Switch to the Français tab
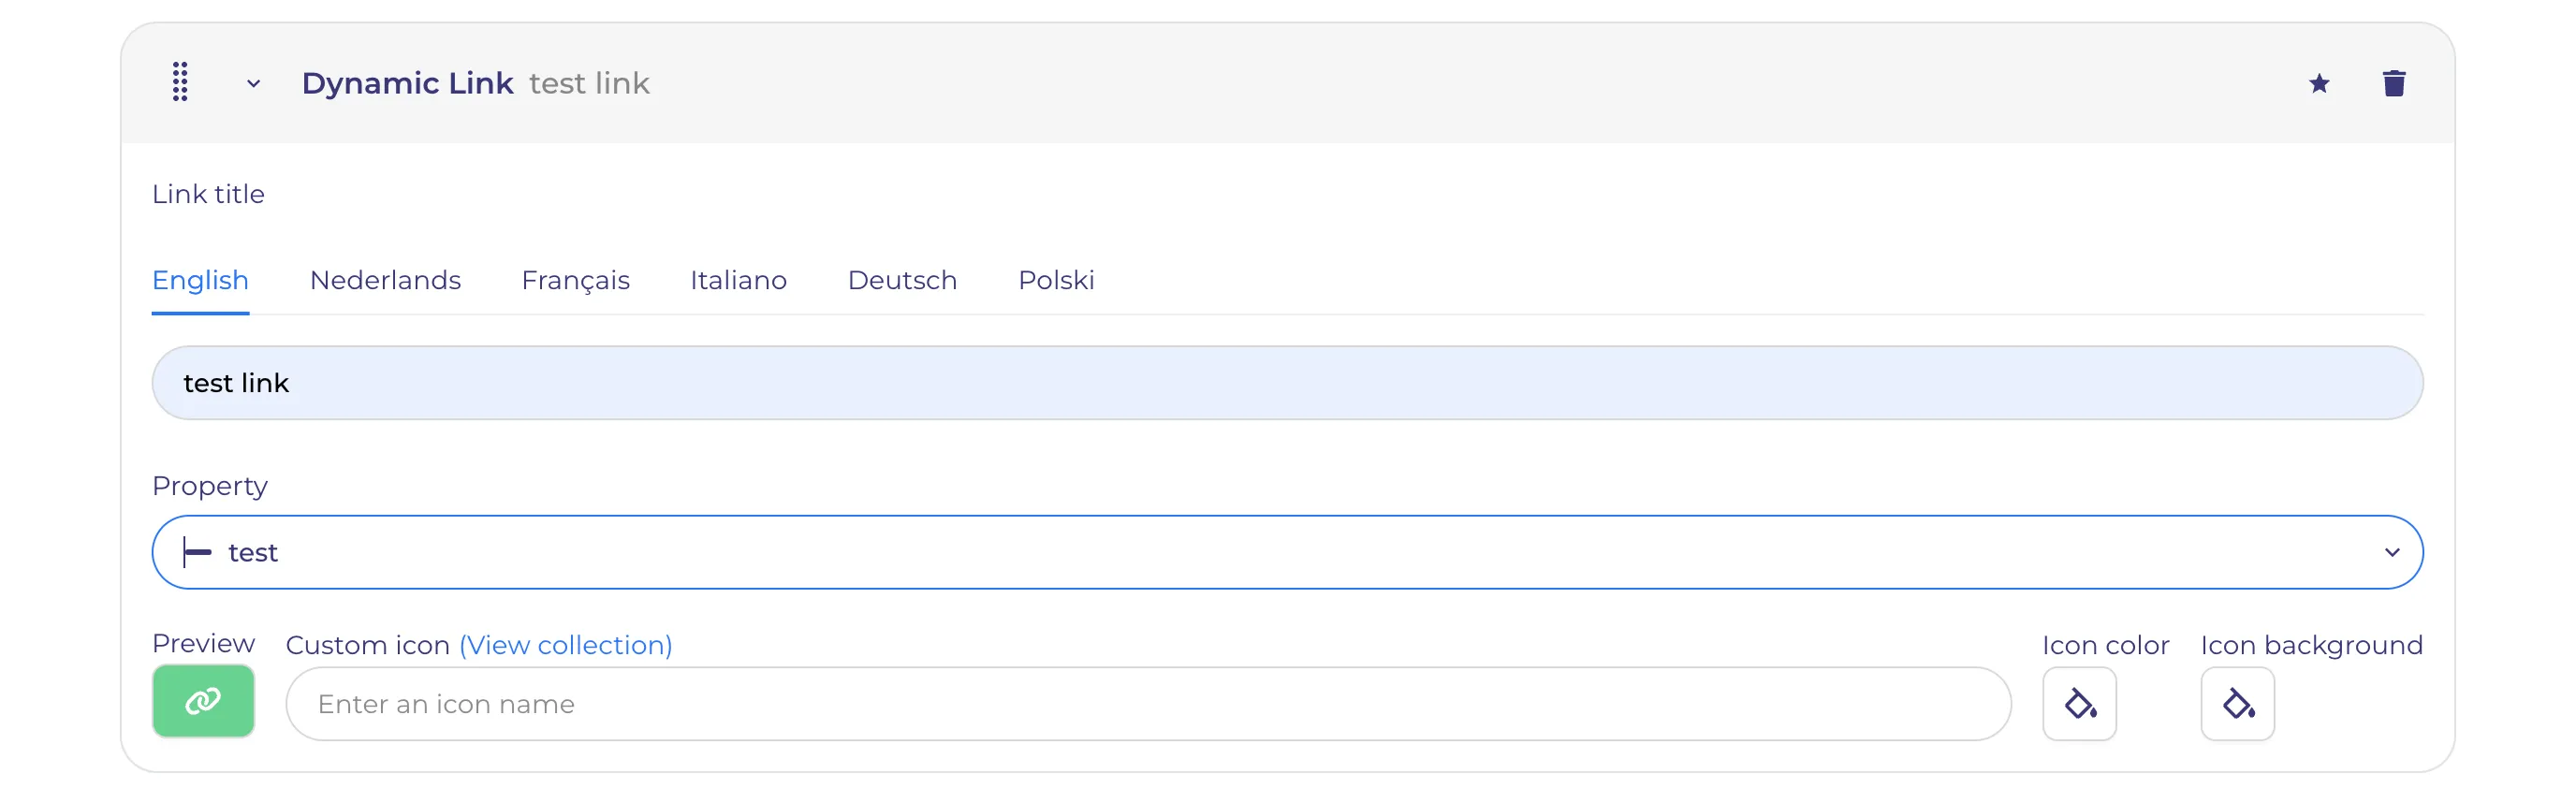2576x803 pixels. [575, 280]
